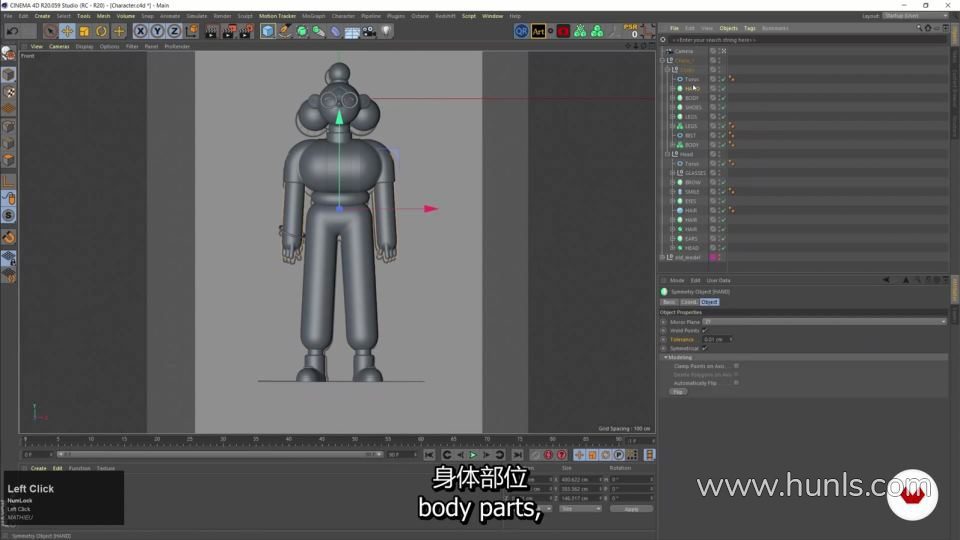Viewport: 960px width, 540px height.
Task: Open the Mirror Plane dropdown
Action: tap(824, 321)
